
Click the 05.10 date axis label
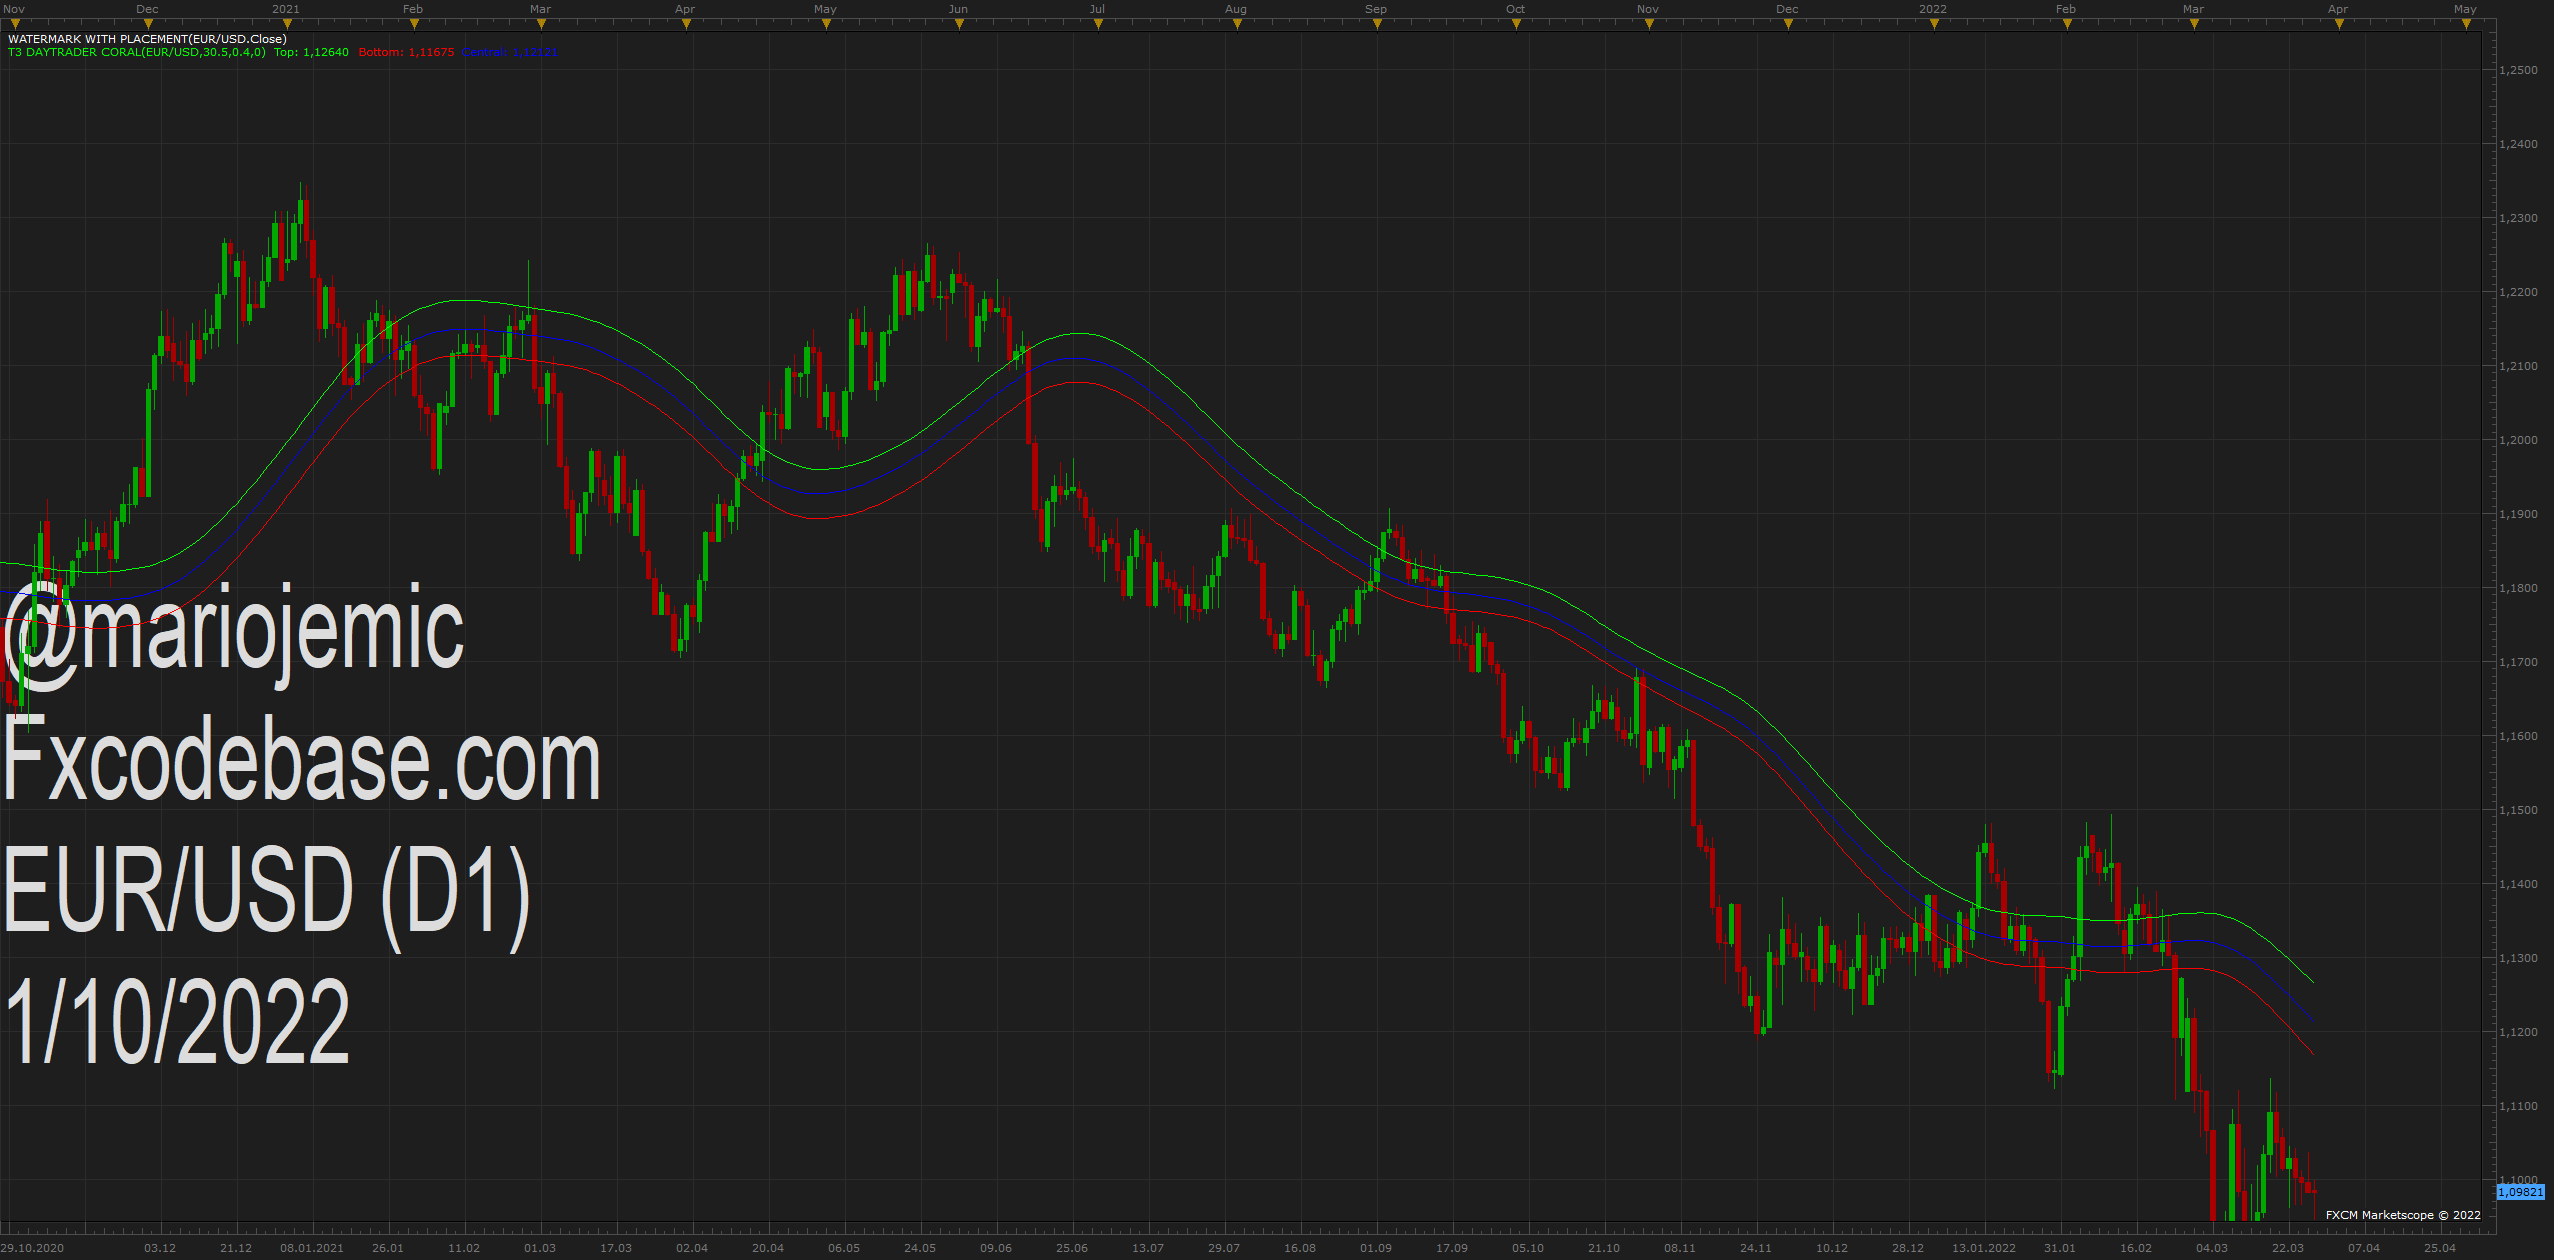(1528, 1248)
